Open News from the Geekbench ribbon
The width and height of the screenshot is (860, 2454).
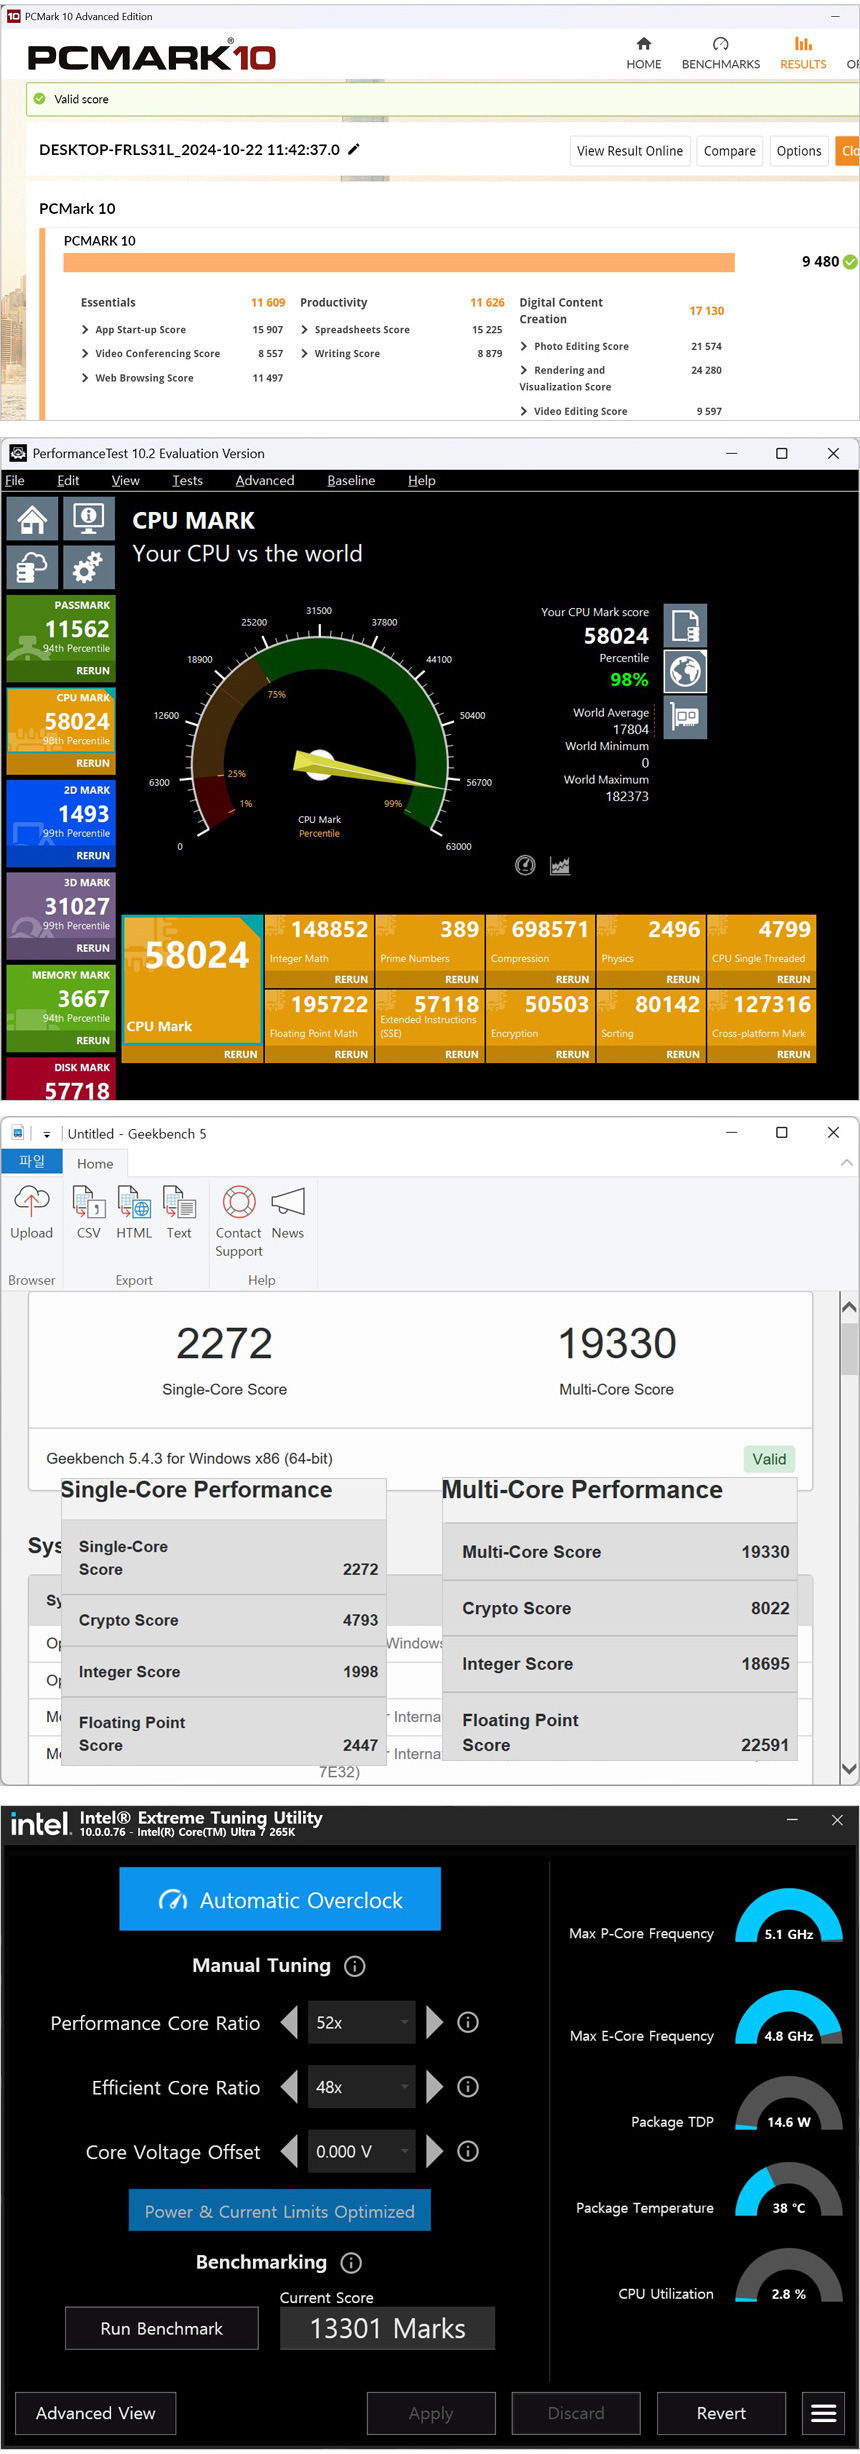[x=288, y=1213]
